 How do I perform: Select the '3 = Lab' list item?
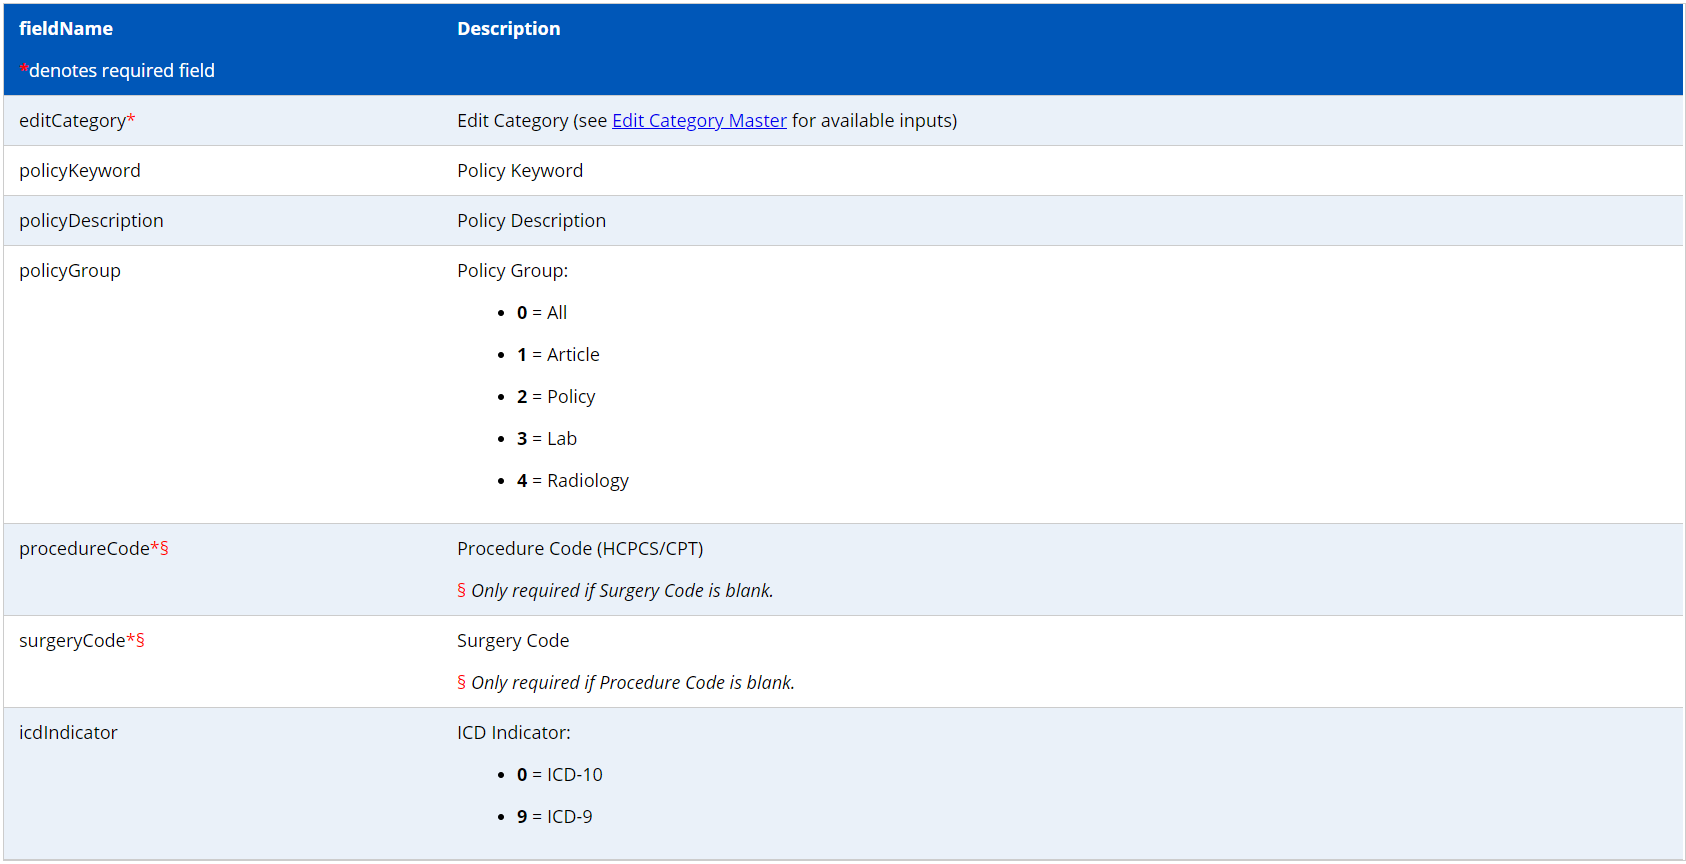tap(547, 439)
